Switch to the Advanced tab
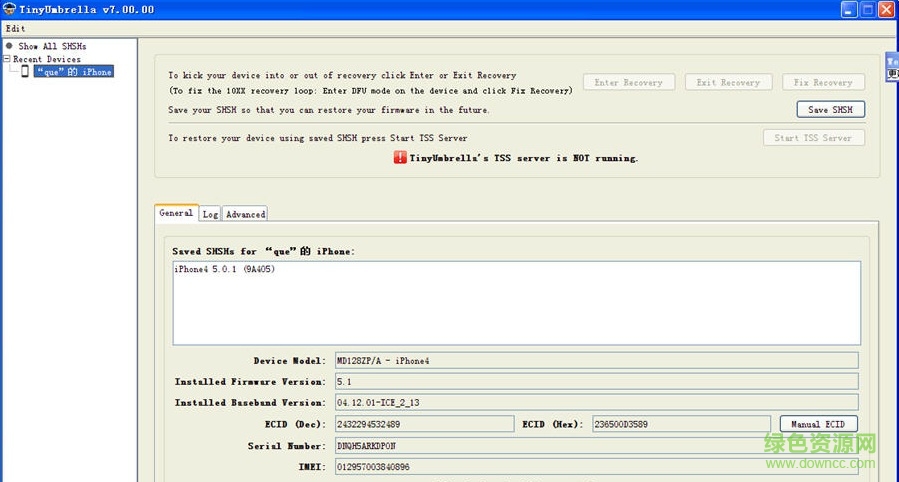899x482 pixels. [x=245, y=214]
